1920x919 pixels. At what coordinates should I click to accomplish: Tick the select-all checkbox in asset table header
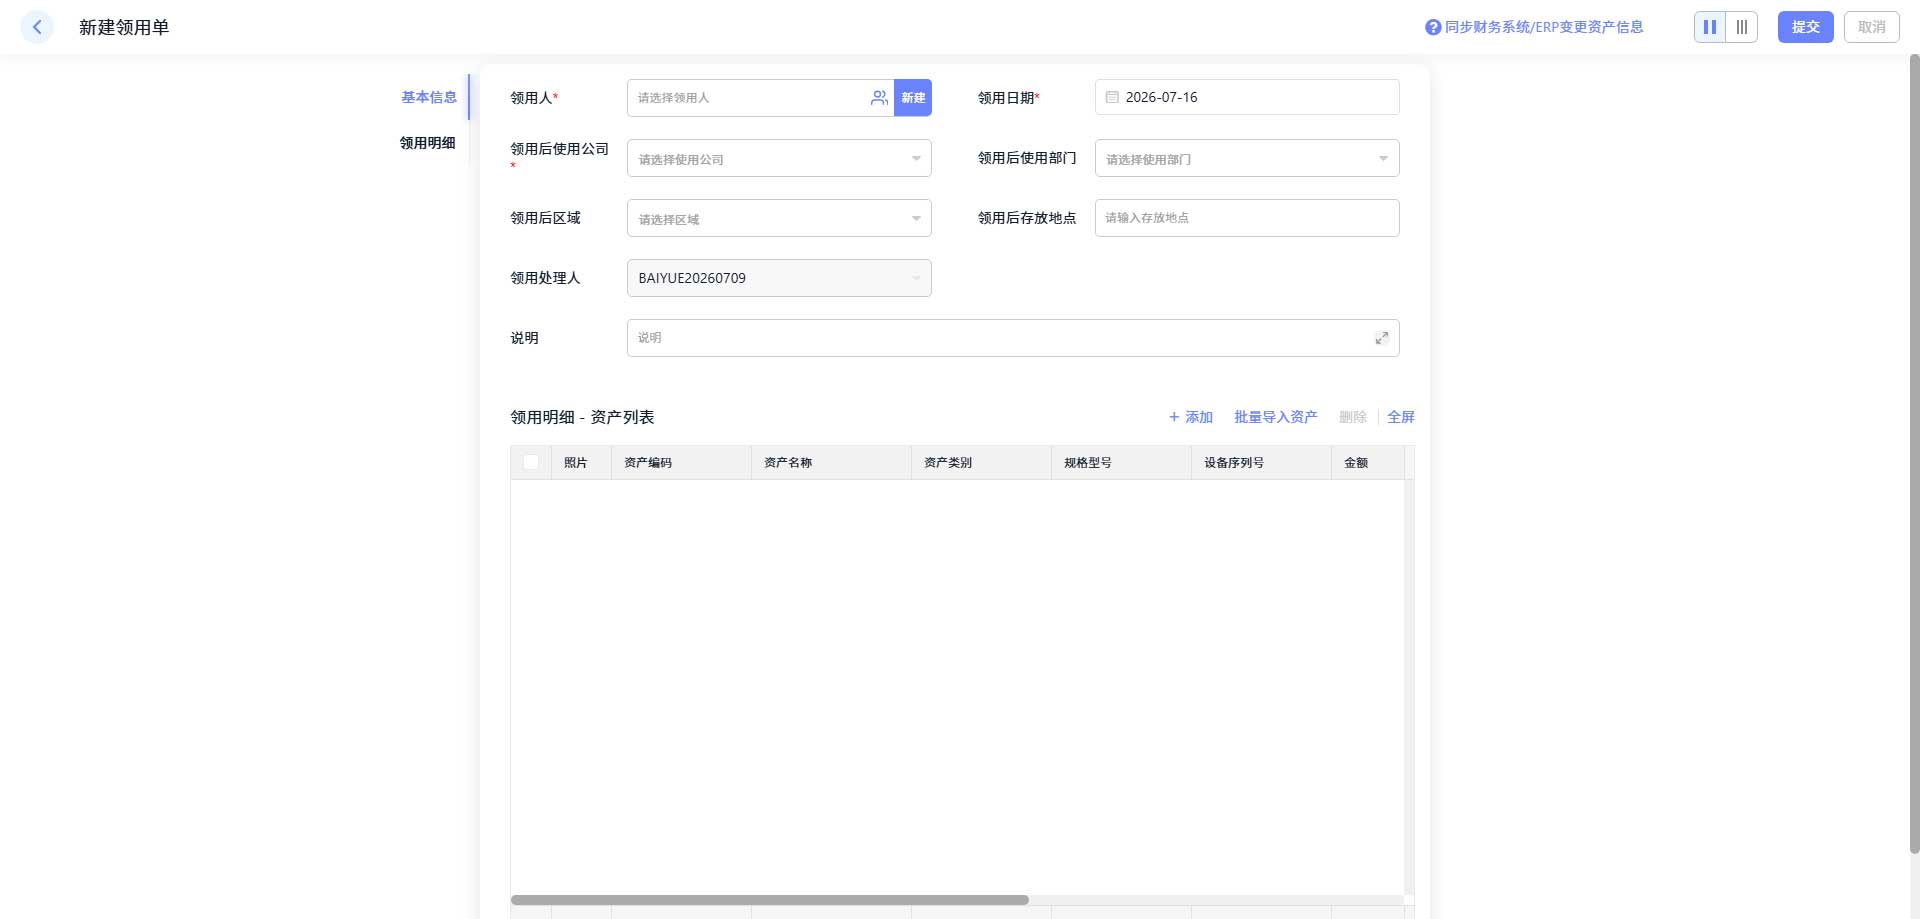[531, 462]
